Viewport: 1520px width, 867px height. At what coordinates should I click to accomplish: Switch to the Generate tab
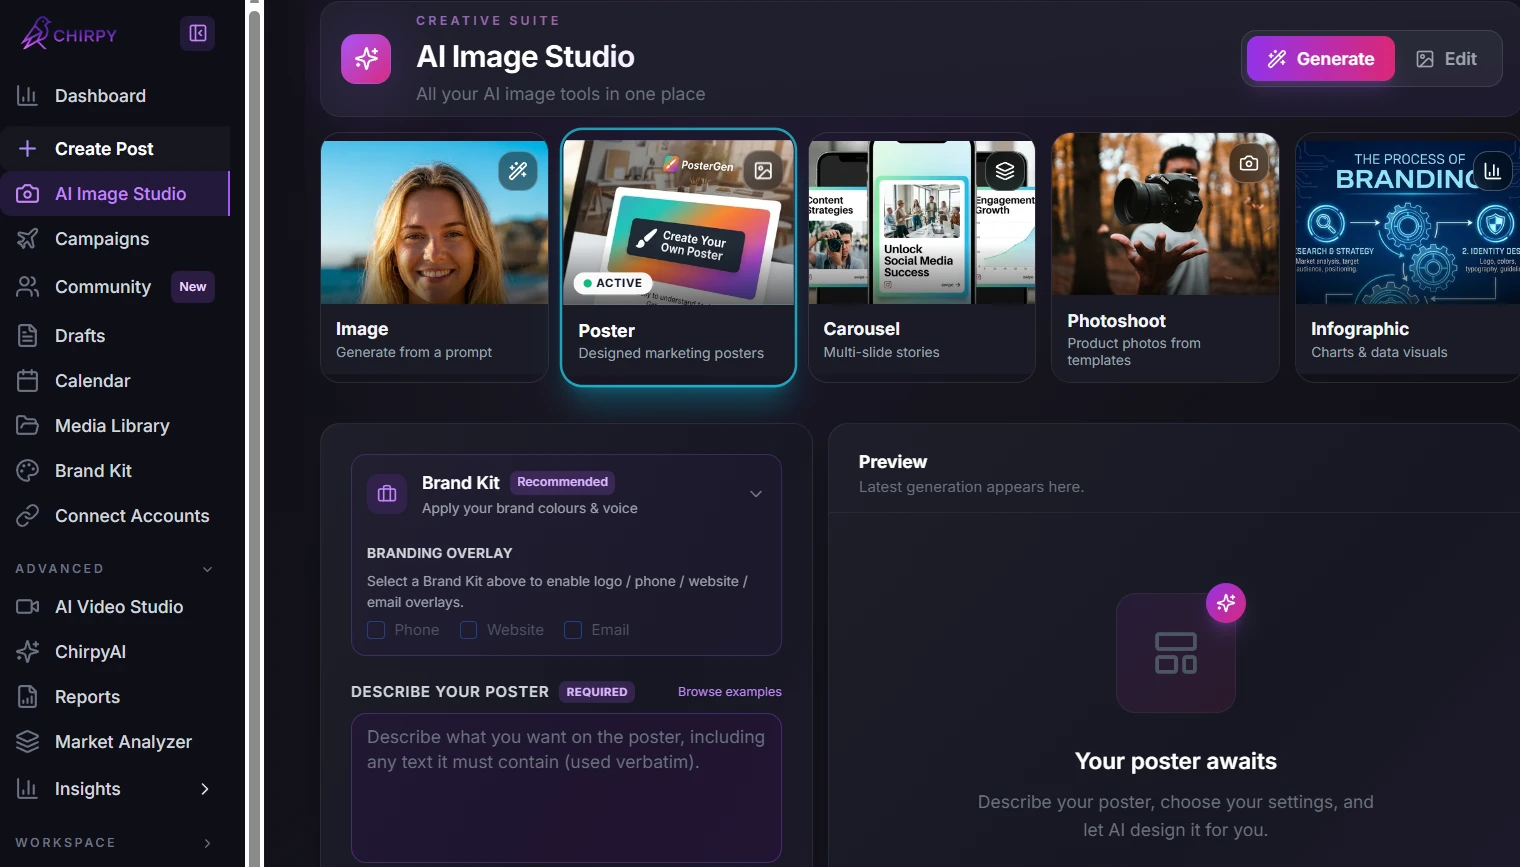point(1320,59)
